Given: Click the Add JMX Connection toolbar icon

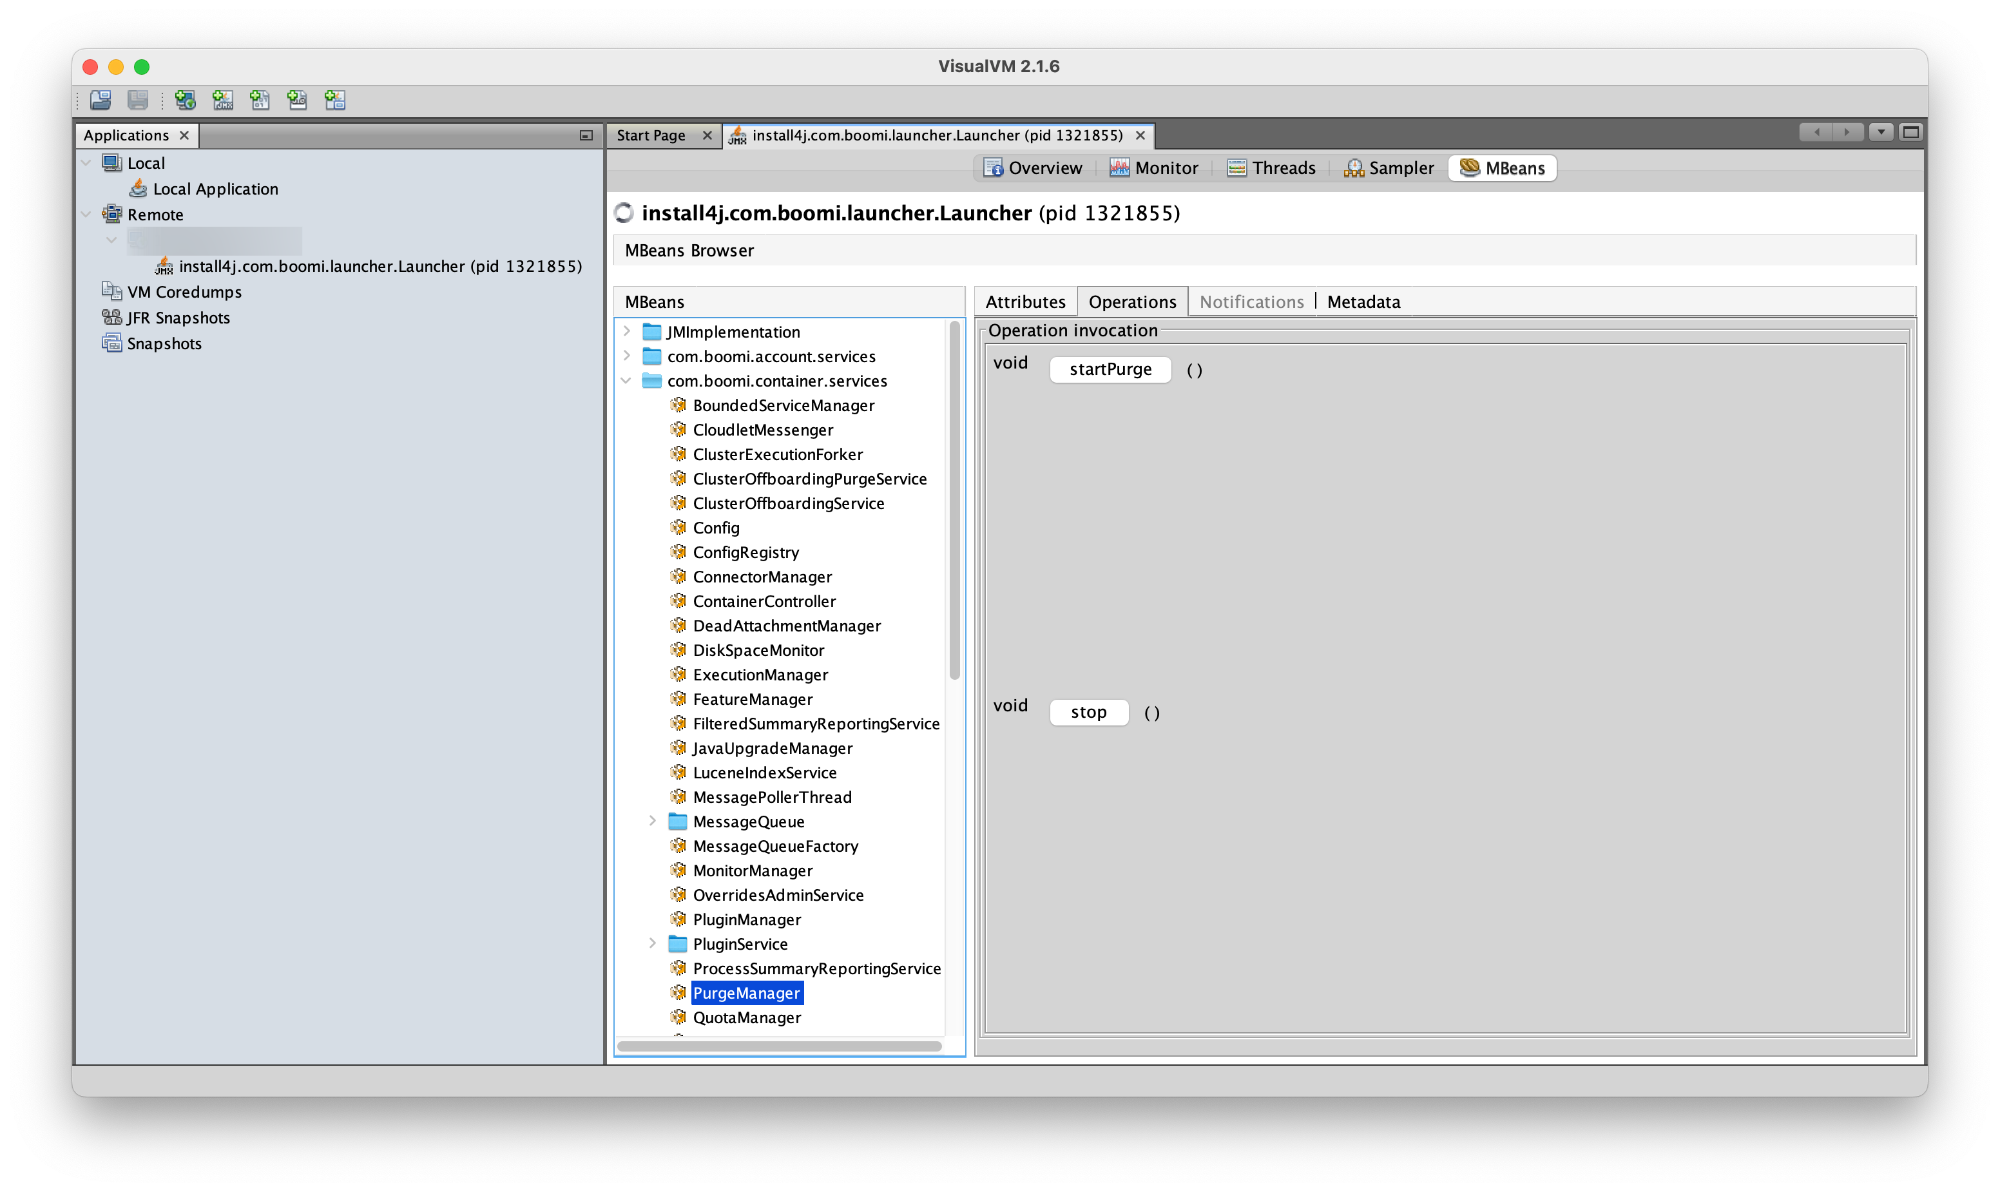Looking at the screenshot, I should pyautogui.click(x=223, y=100).
